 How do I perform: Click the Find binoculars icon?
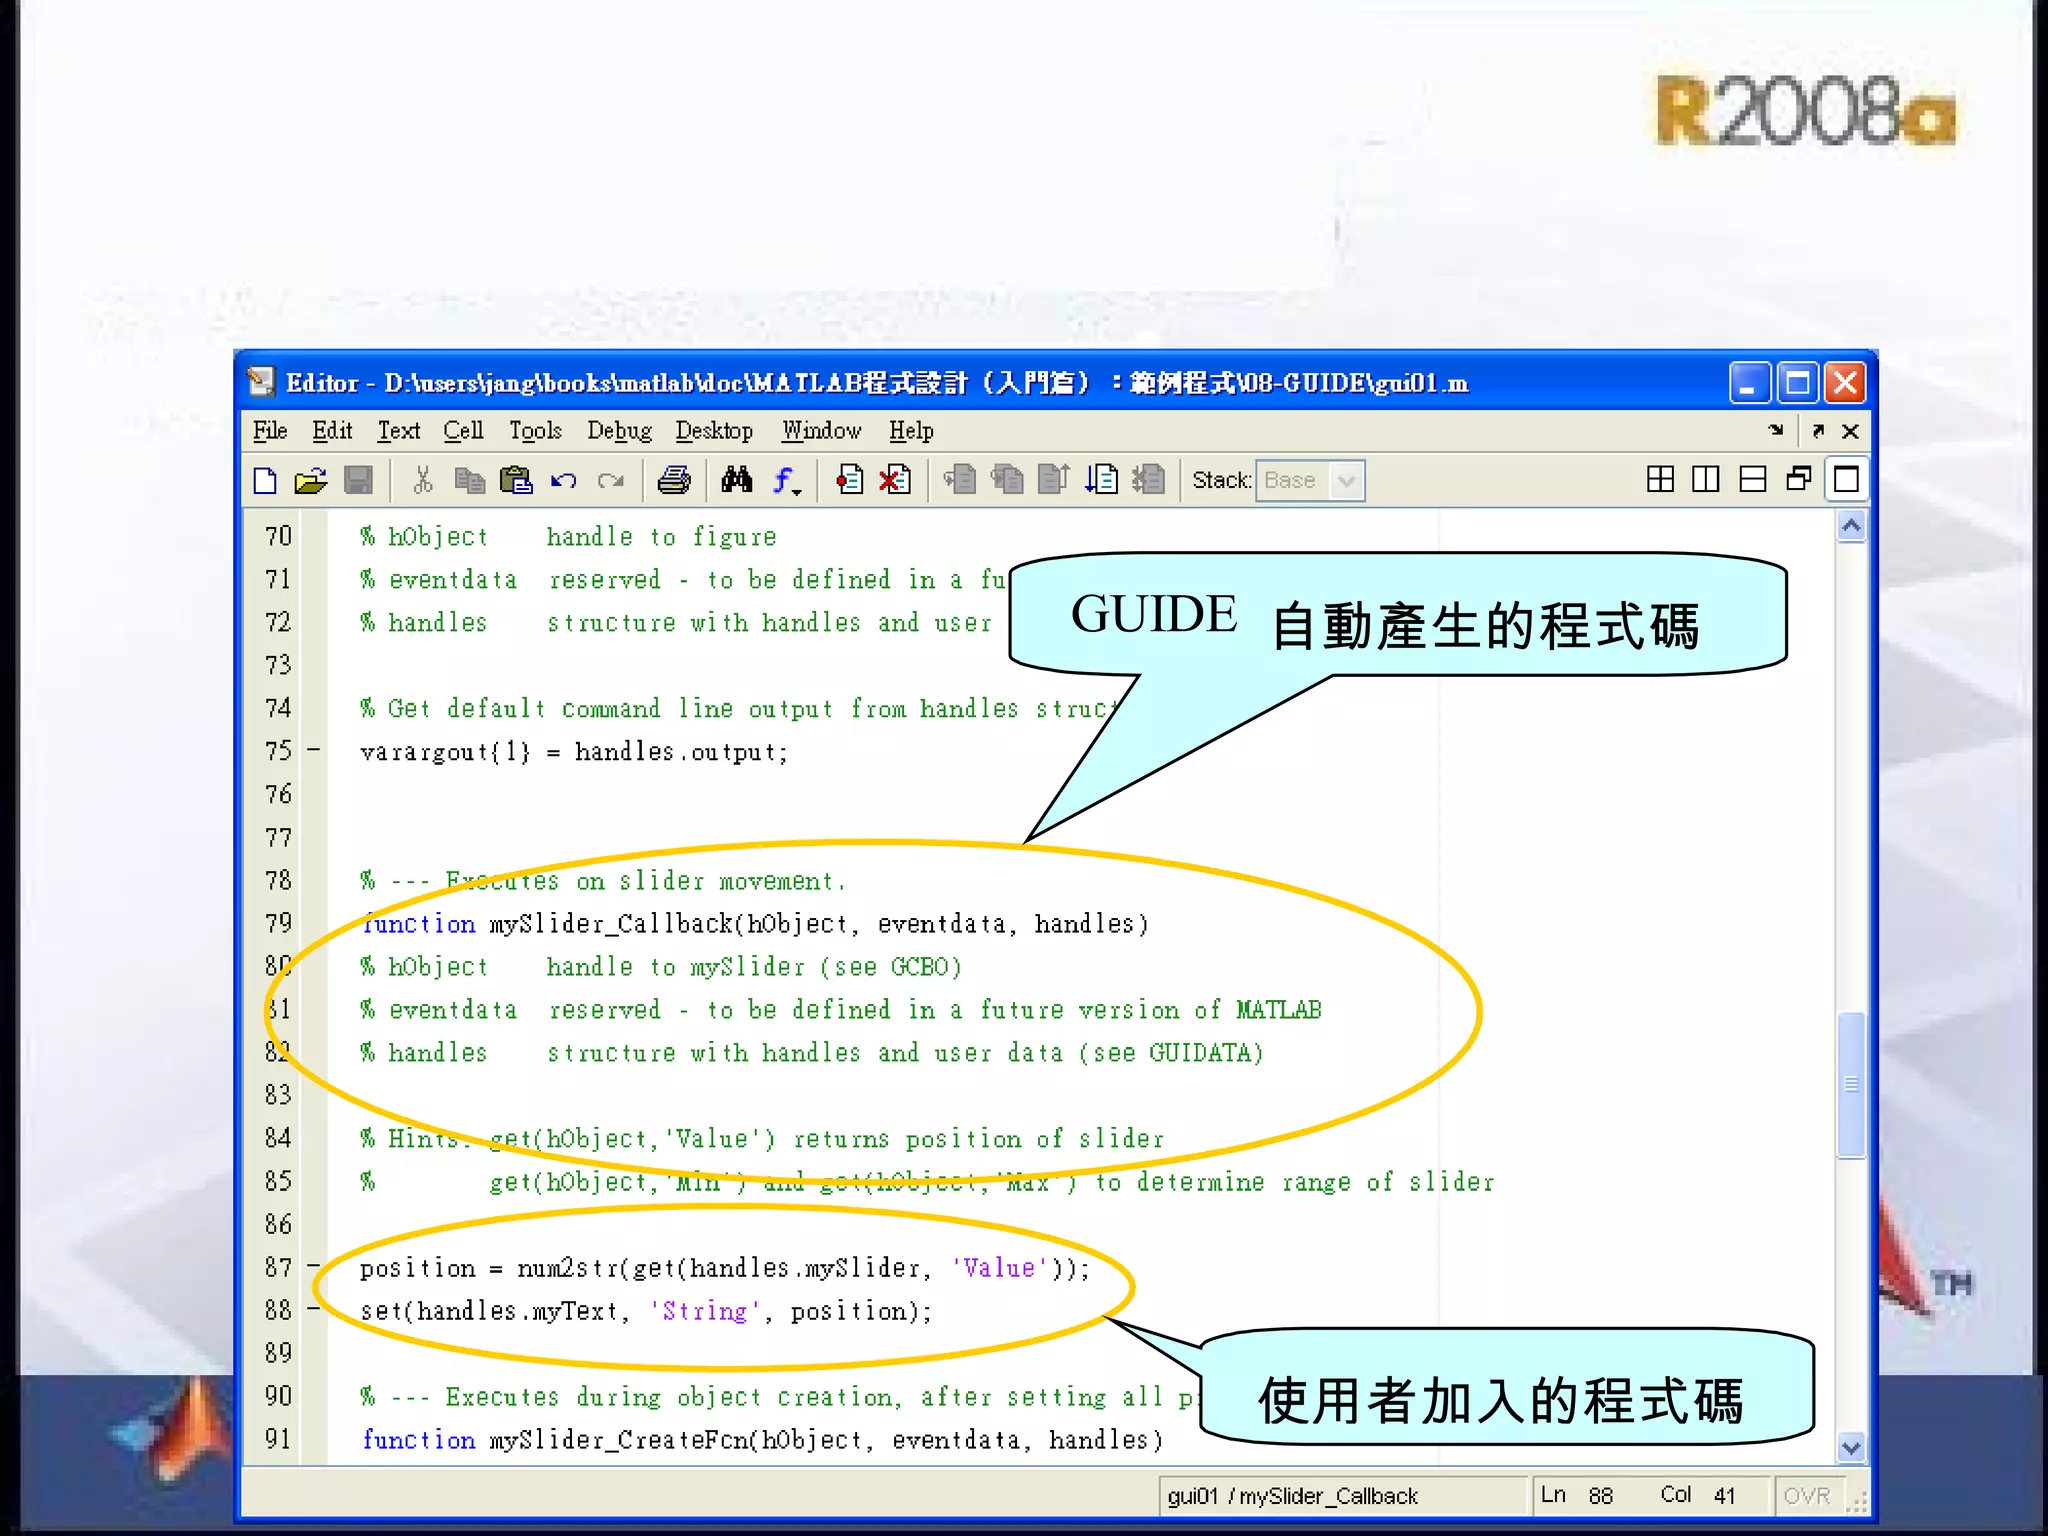pos(737,481)
